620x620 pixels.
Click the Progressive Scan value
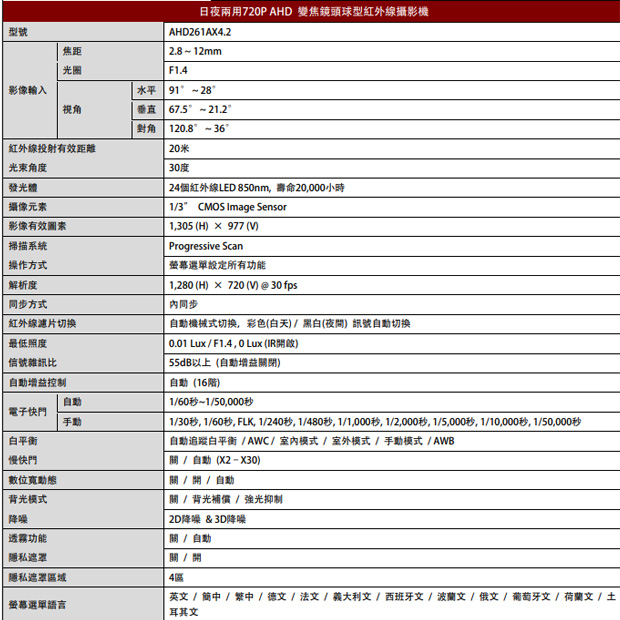205,246
